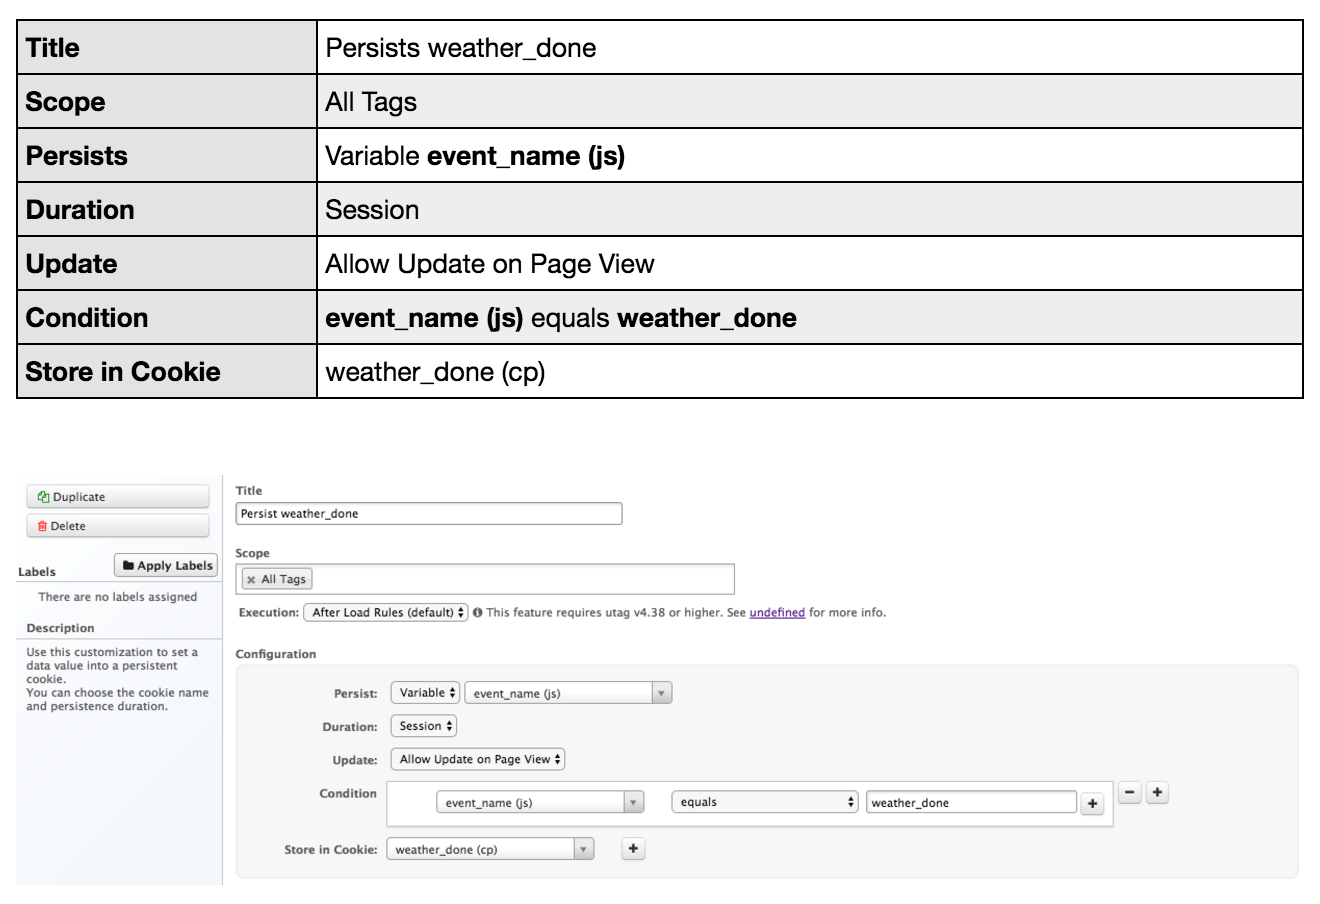Open the Duration Session dropdown
Screen dimensions: 1320x904
click(424, 727)
